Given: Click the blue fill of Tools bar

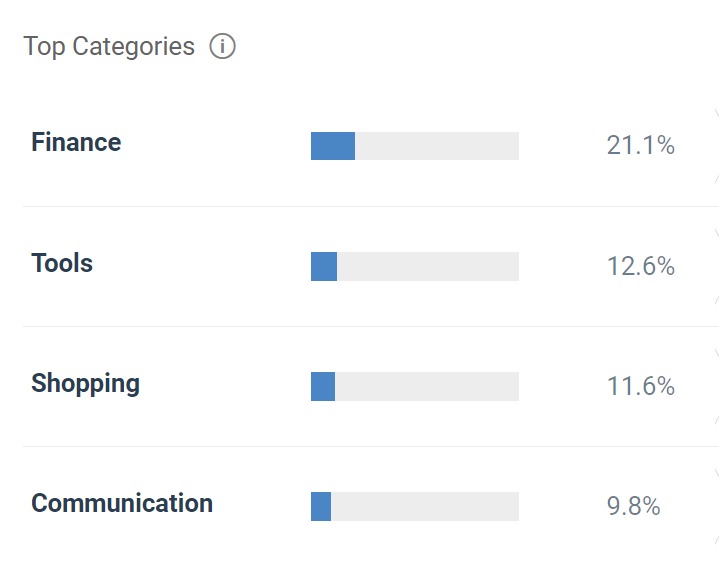Looking at the screenshot, I should tap(324, 266).
